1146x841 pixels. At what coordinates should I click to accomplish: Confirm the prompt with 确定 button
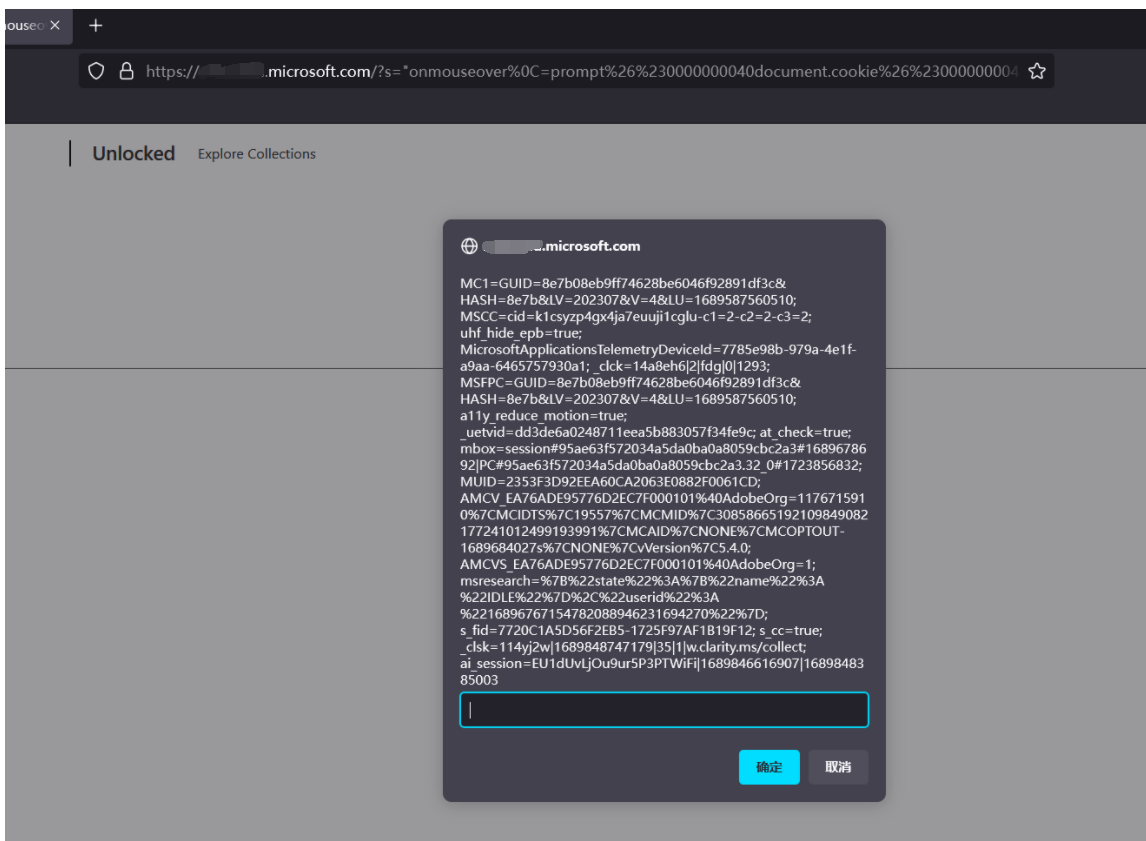click(x=769, y=766)
